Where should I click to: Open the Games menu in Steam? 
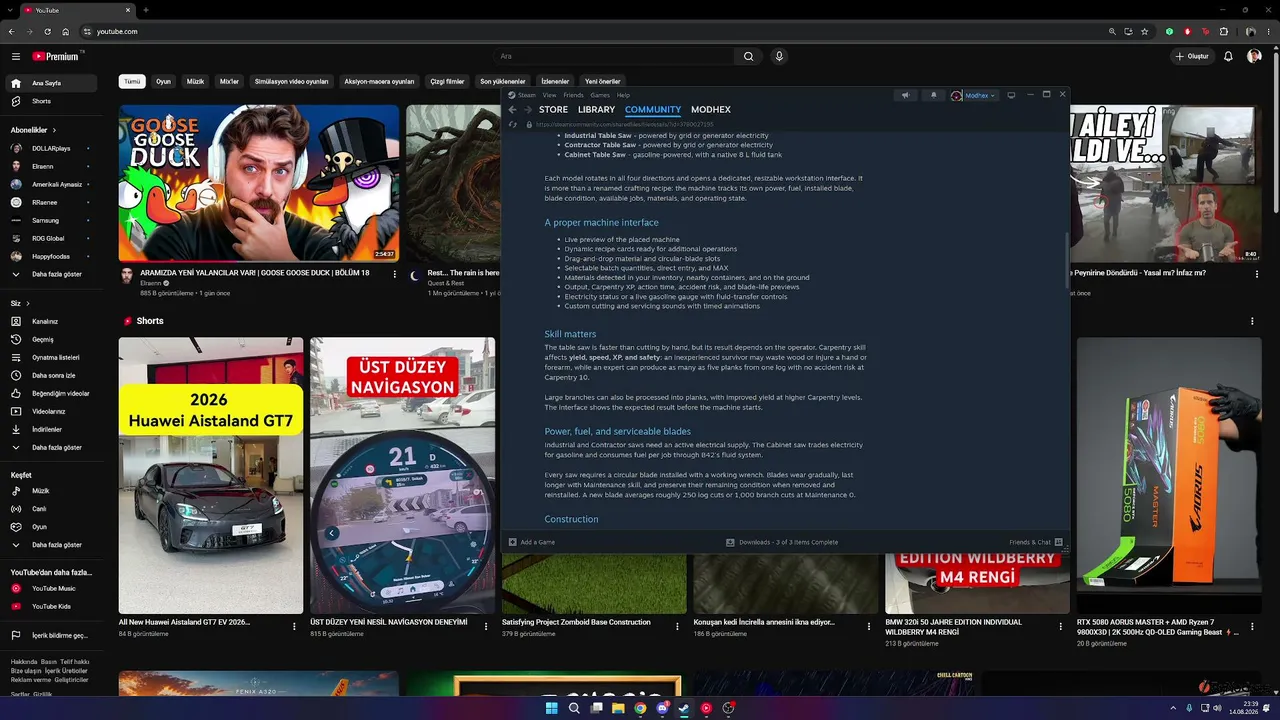pos(600,95)
